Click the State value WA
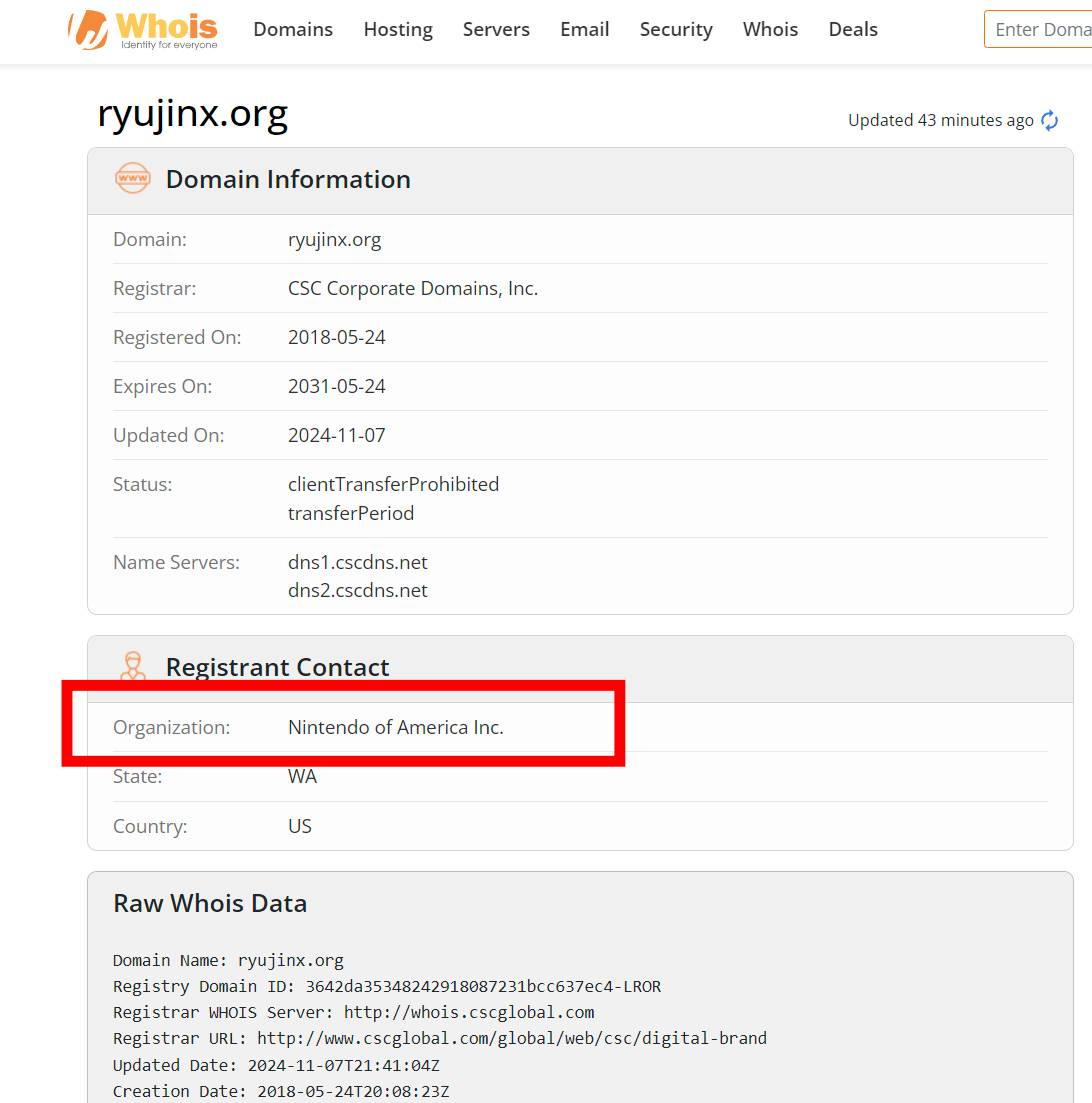Screen dimensions: 1092x1103 (303, 777)
